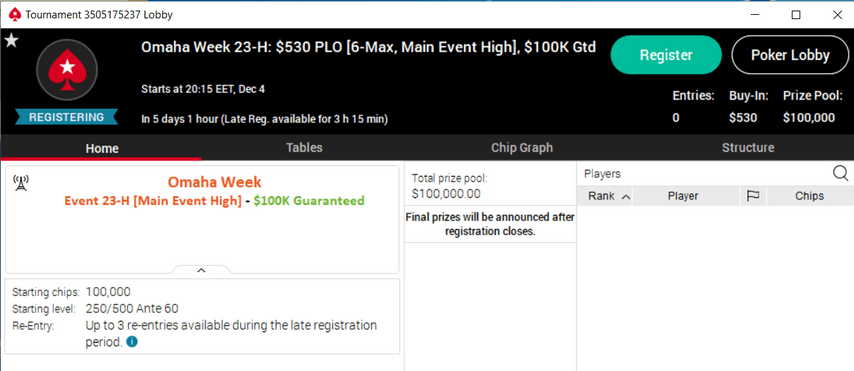Select the Structure tab
The width and height of the screenshot is (854, 371).
[x=748, y=148]
